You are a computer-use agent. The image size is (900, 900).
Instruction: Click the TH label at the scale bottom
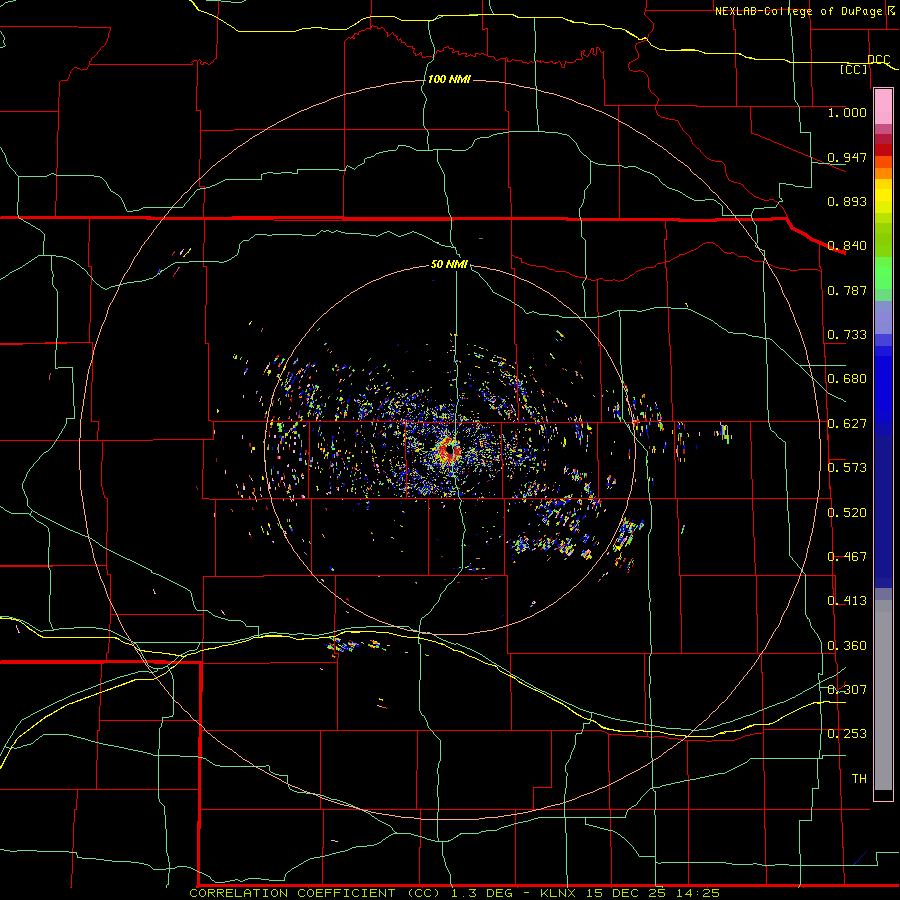[x=859, y=779]
